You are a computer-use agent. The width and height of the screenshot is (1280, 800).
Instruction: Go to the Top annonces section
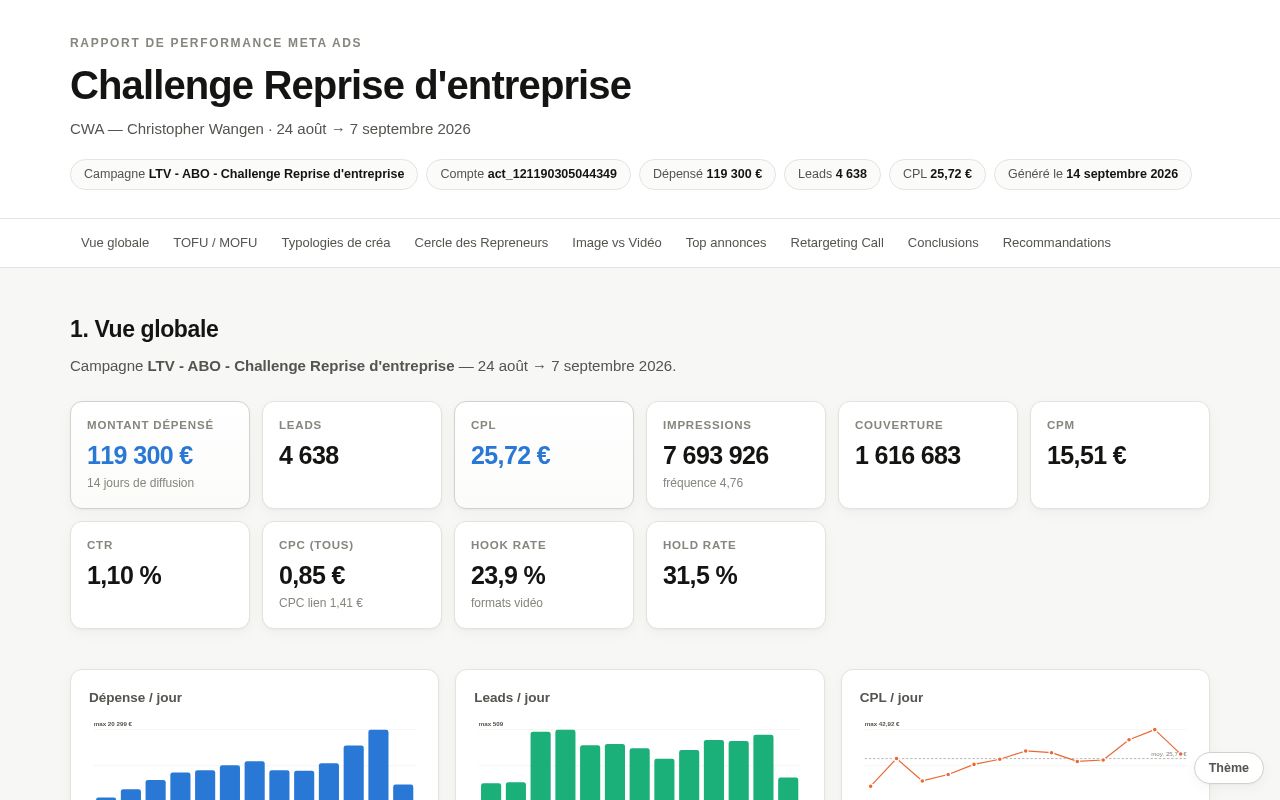coord(726,243)
